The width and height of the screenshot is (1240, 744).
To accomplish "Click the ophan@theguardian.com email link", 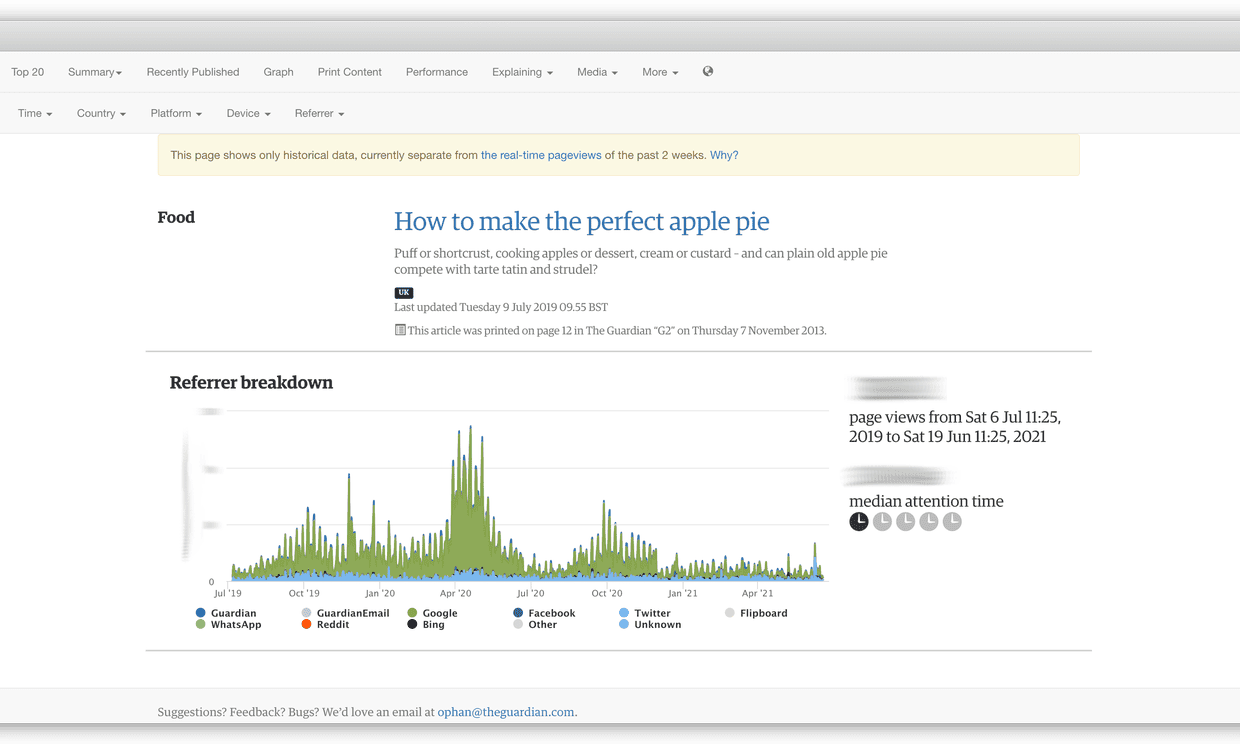I will (505, 712).
